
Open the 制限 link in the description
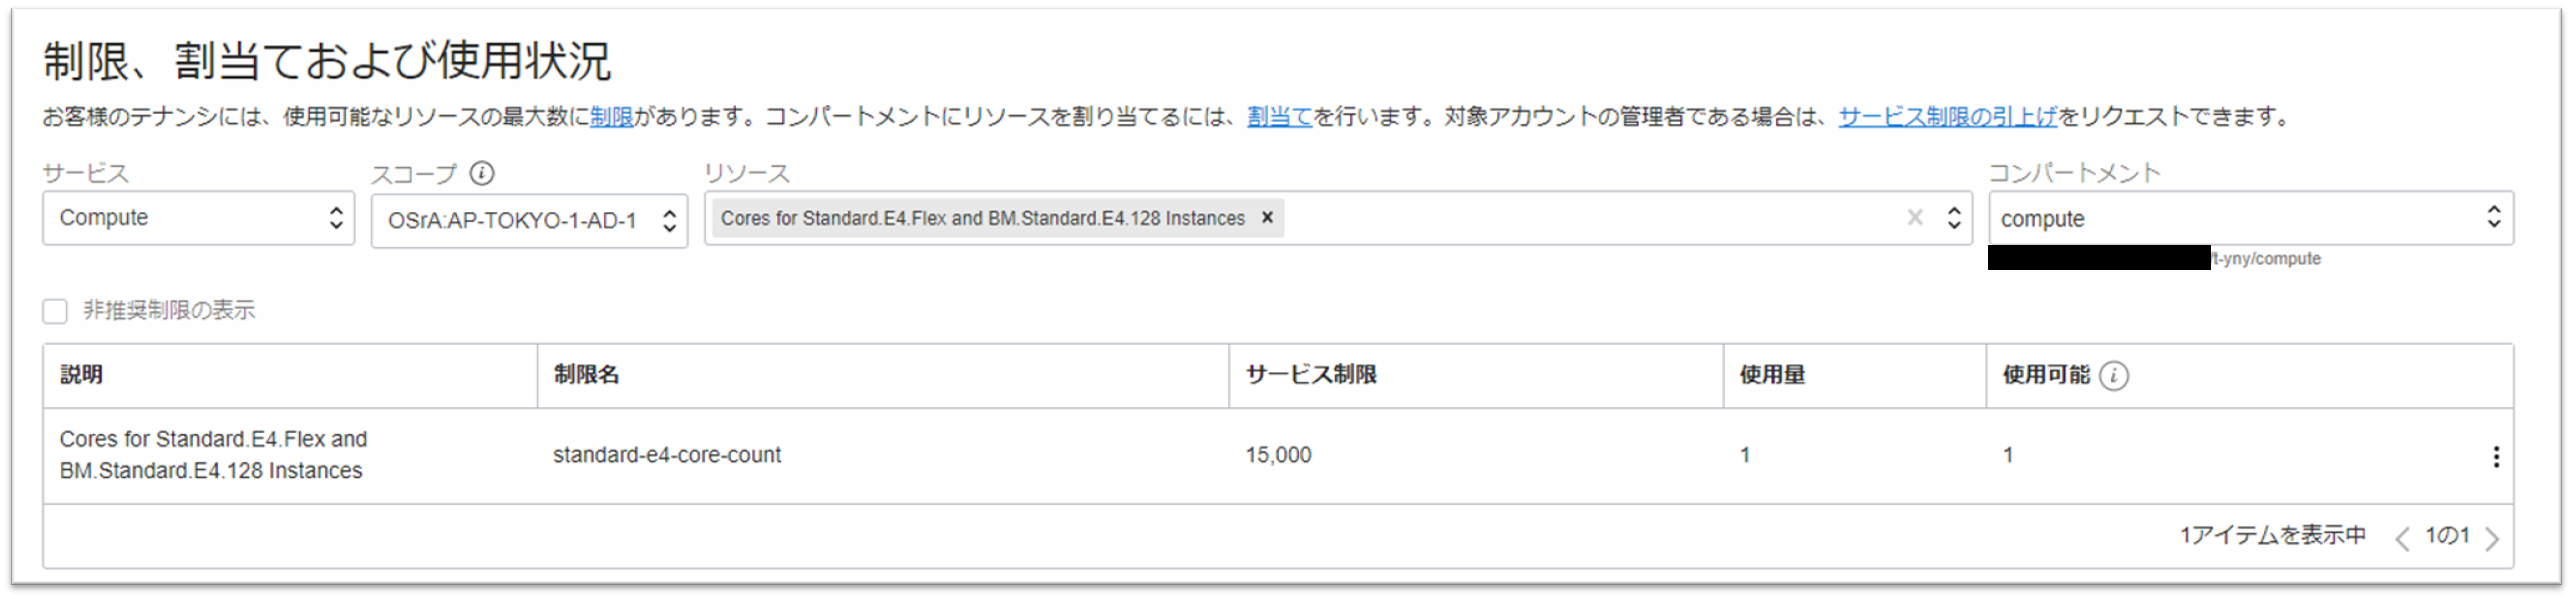click(612, 117)
